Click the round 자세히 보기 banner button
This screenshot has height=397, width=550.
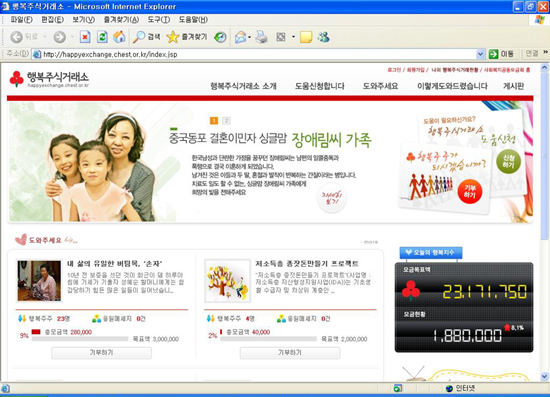coord(331,198)
